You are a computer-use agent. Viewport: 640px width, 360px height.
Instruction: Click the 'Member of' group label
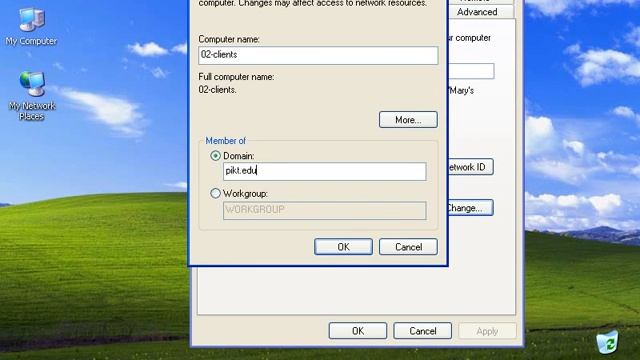[225, 141]
